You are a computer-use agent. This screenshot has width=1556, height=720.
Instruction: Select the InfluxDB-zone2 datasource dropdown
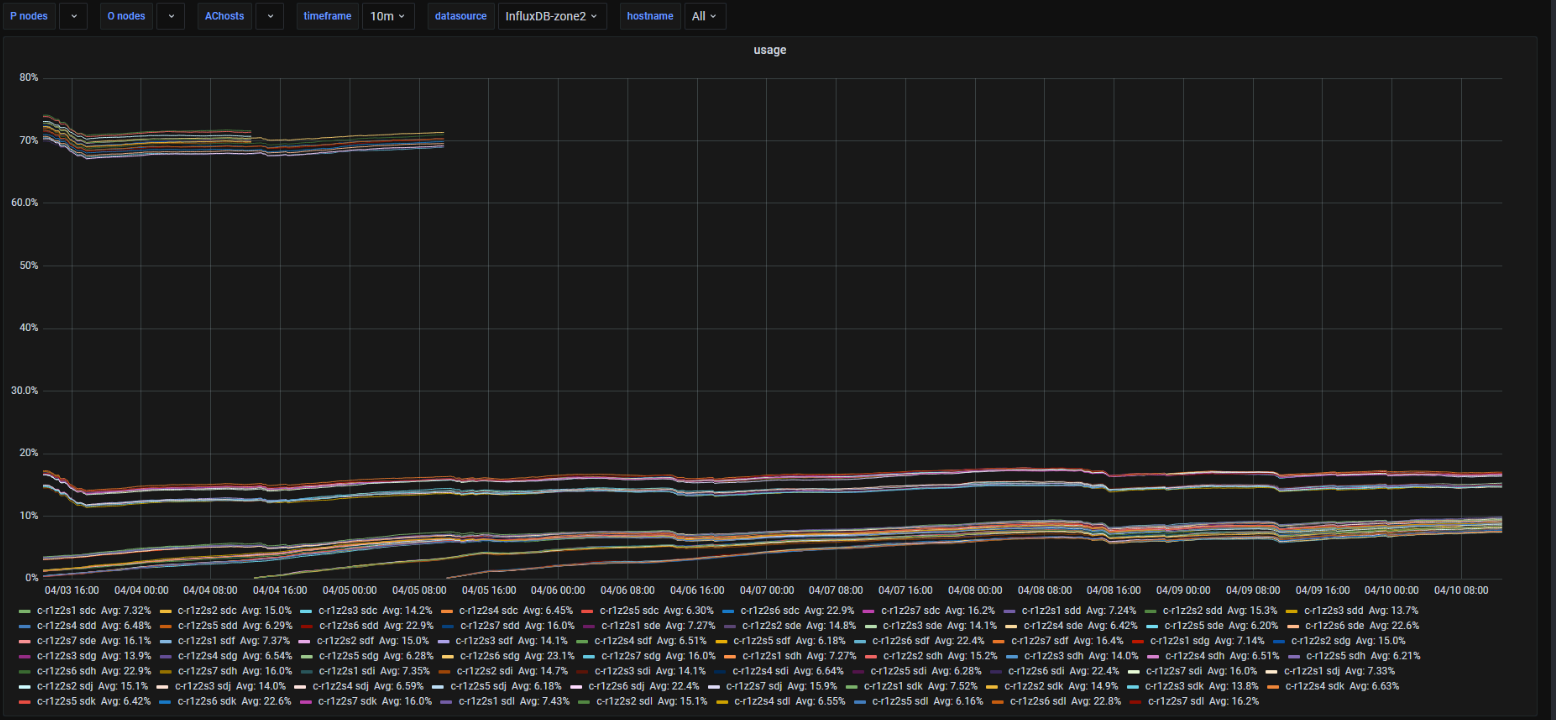552,16
